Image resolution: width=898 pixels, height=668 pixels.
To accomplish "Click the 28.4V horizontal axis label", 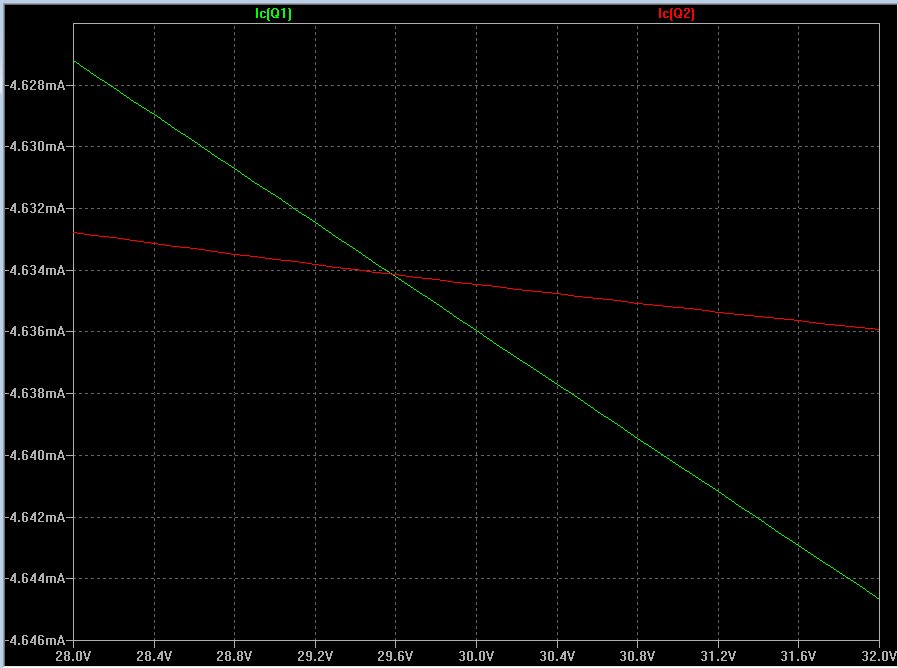I will (153, 656).
